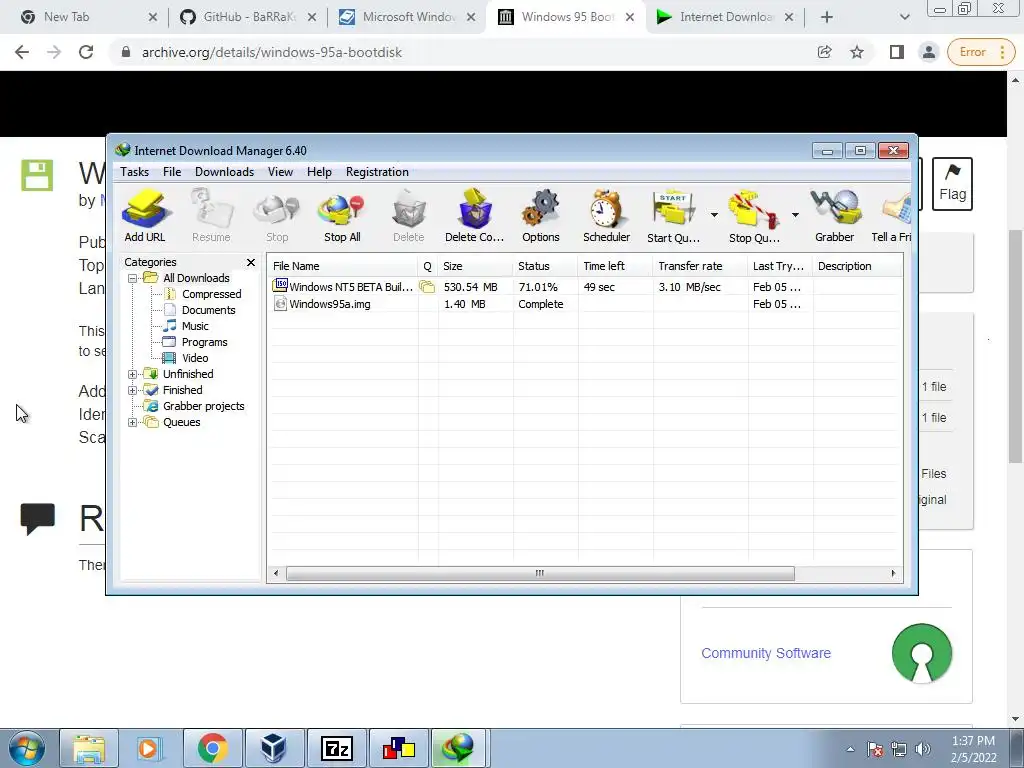
Task: Sort by Size column header
Action: pyautogui.click(x=475, y=266)
